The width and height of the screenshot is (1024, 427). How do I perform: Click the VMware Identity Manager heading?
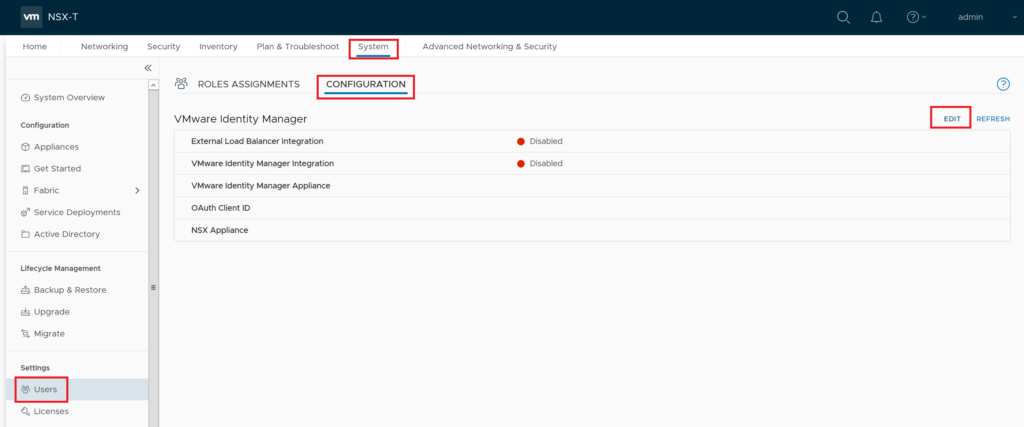240,119
